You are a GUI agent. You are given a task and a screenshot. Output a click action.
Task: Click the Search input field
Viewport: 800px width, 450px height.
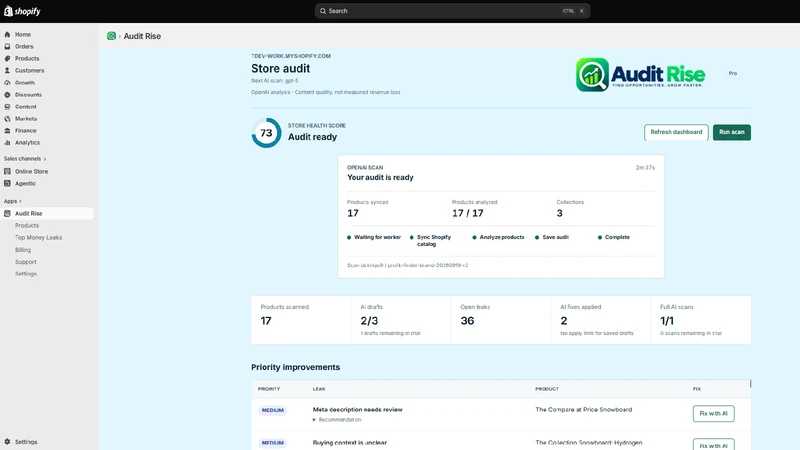(x=453, y=11)
